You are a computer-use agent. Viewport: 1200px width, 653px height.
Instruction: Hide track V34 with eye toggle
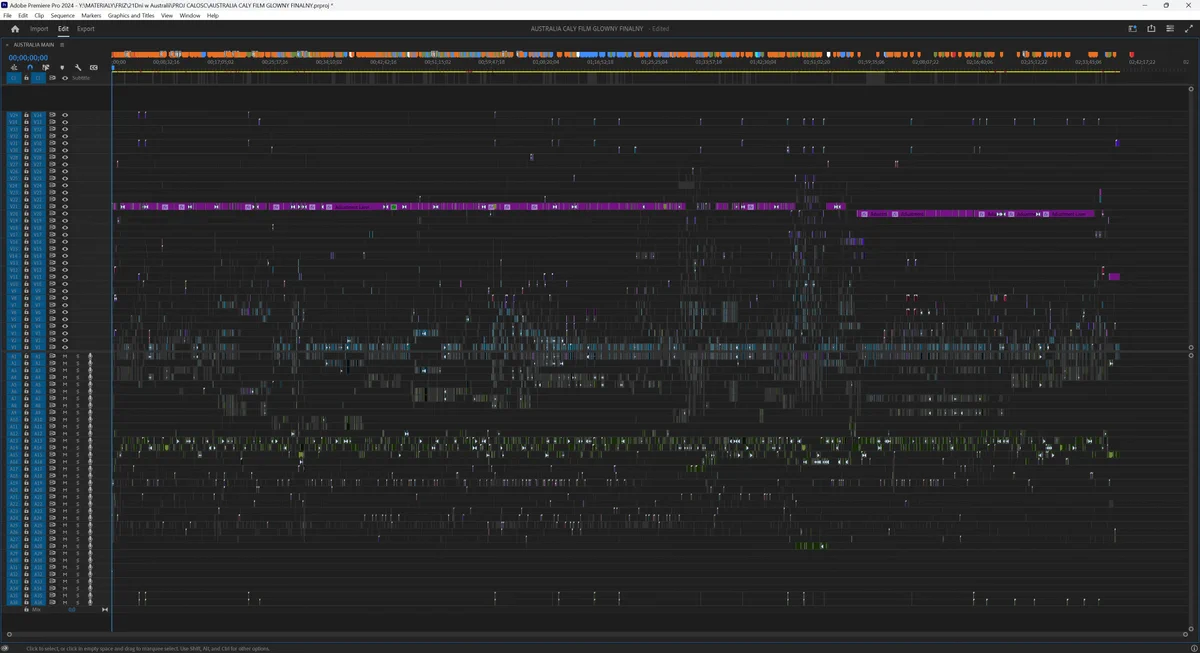65,115
